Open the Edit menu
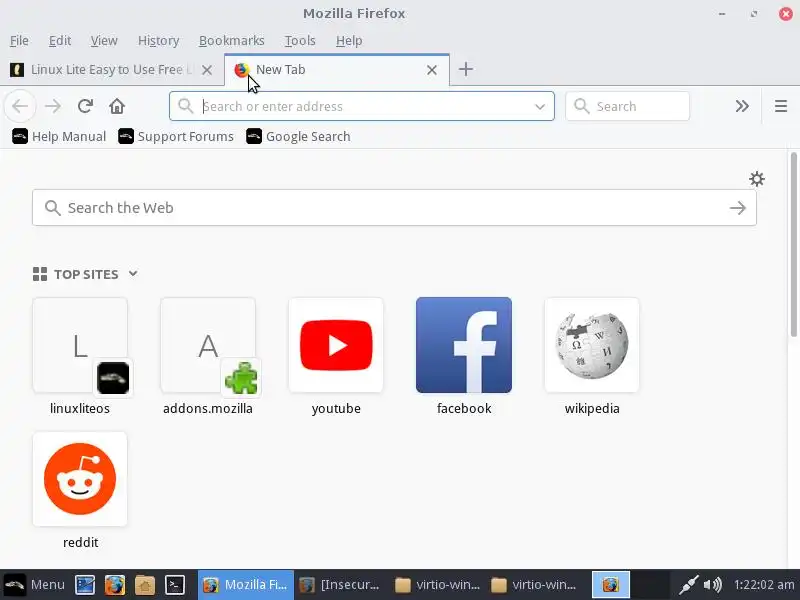800x600 pixels. click(x=60, y=40)
